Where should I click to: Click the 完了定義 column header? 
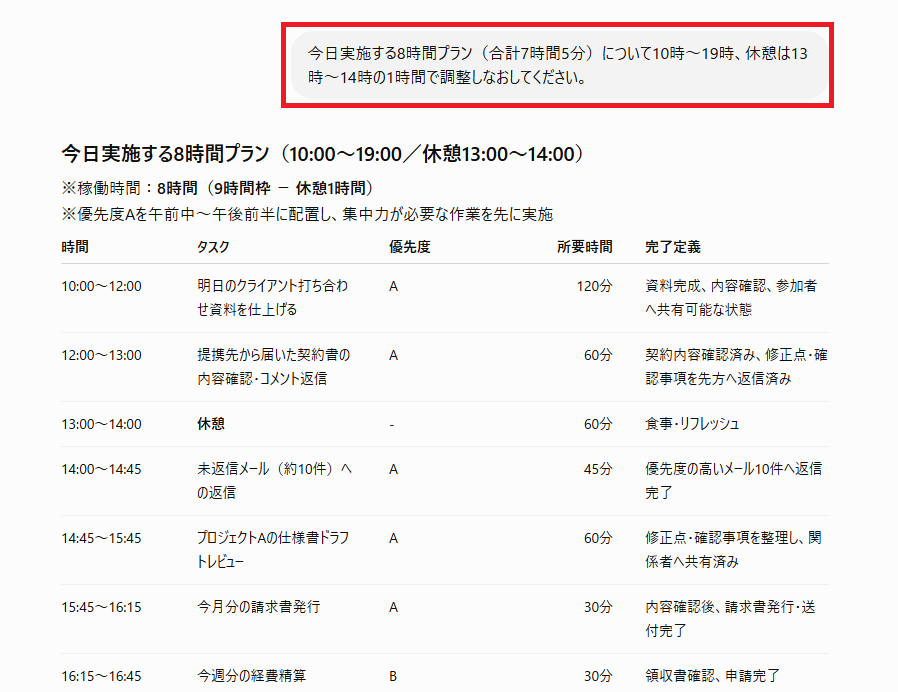pos(673,247)
